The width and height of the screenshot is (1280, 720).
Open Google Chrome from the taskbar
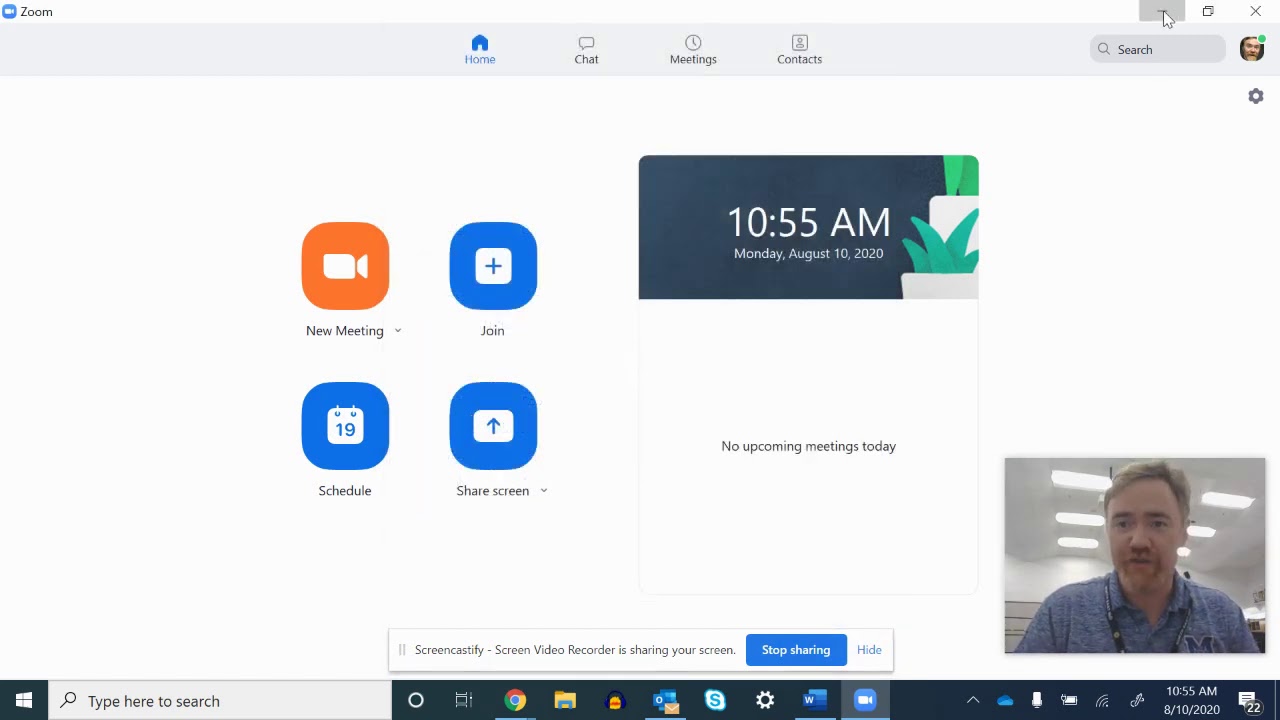pos(515,701)
